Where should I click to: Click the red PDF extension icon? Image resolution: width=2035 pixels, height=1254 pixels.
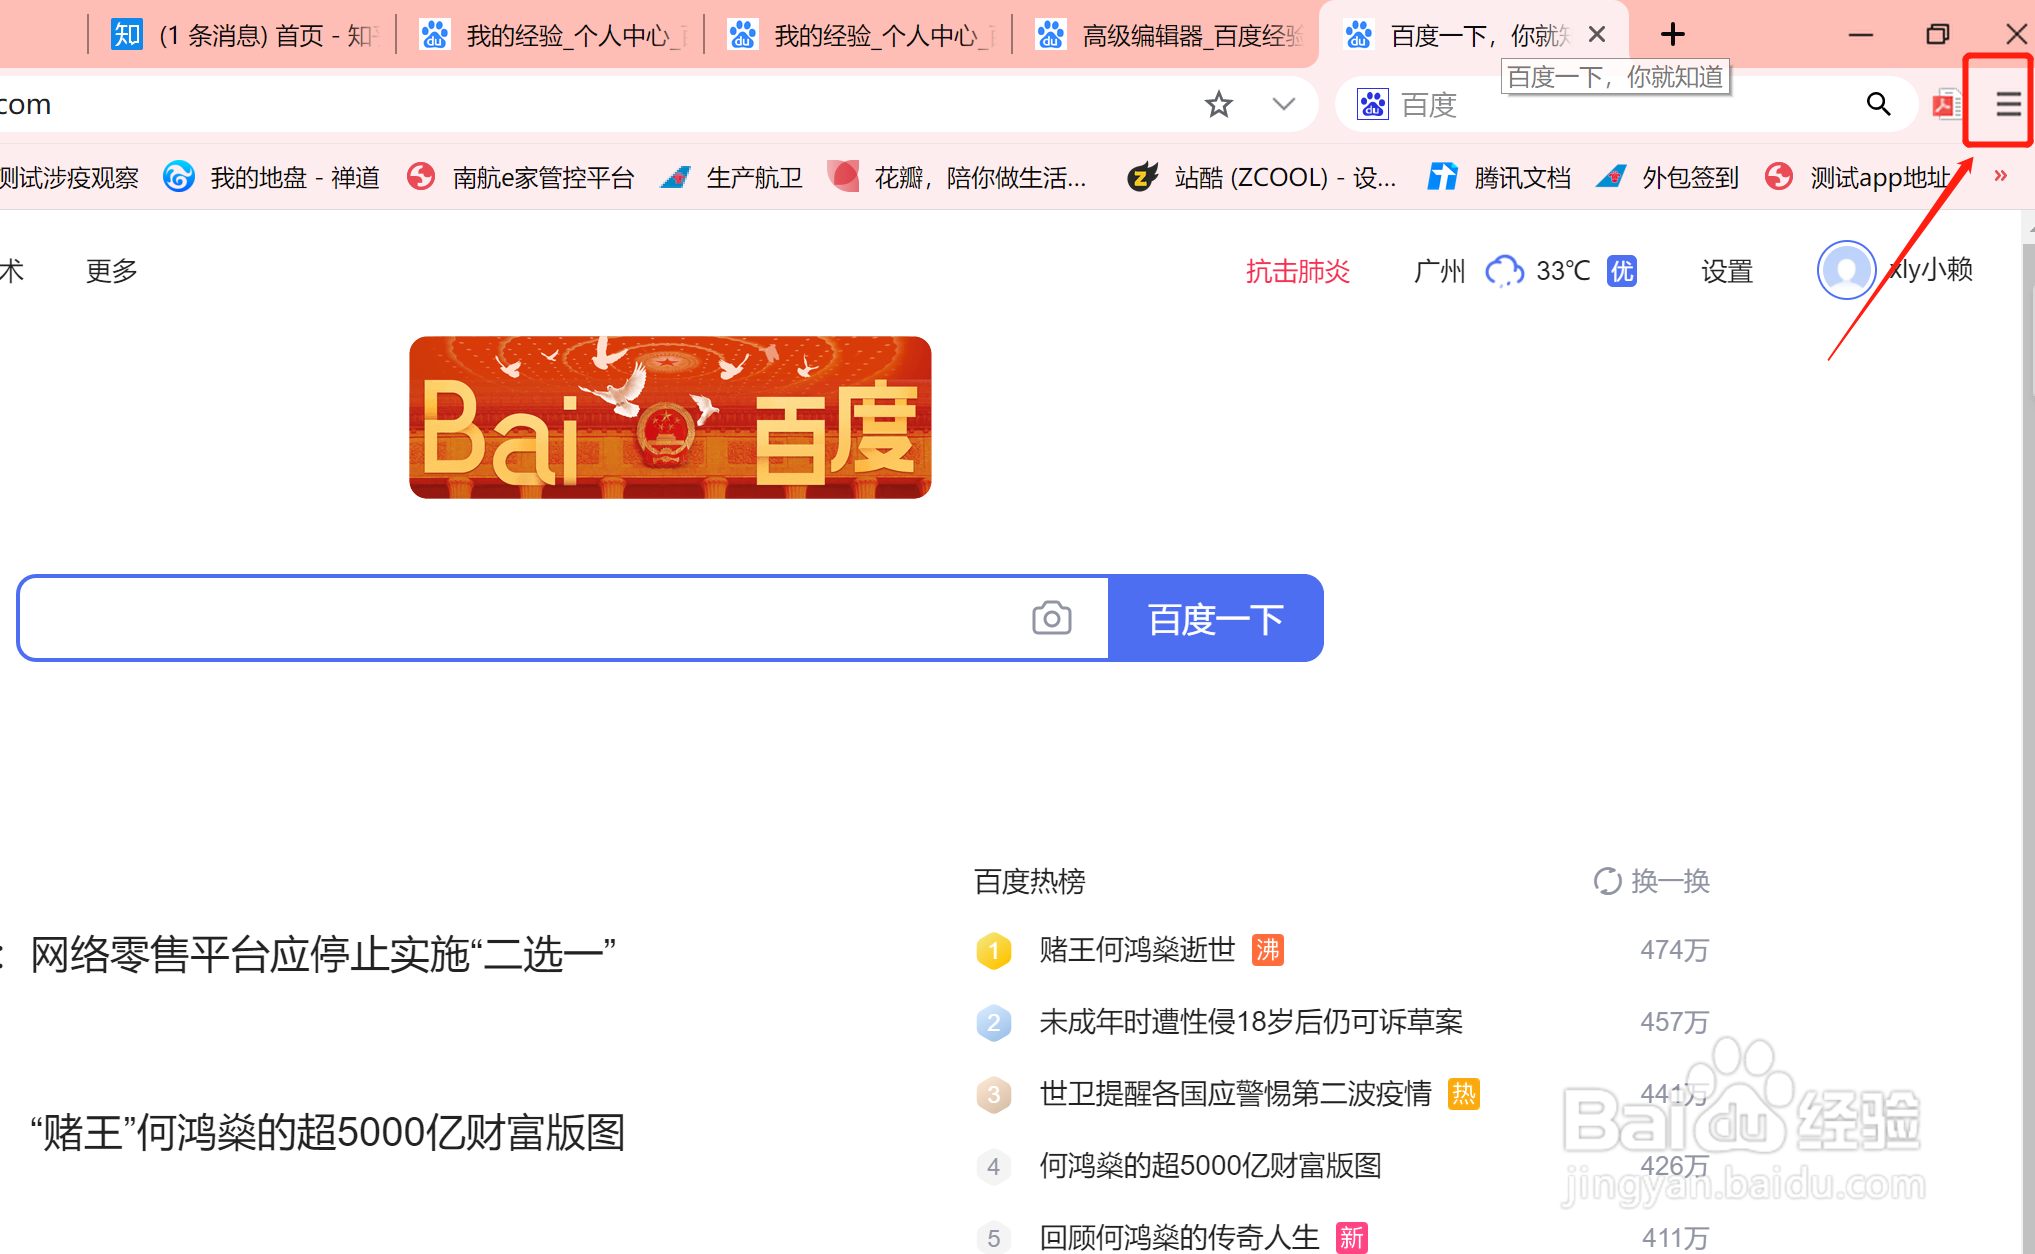coord(1946,104)
